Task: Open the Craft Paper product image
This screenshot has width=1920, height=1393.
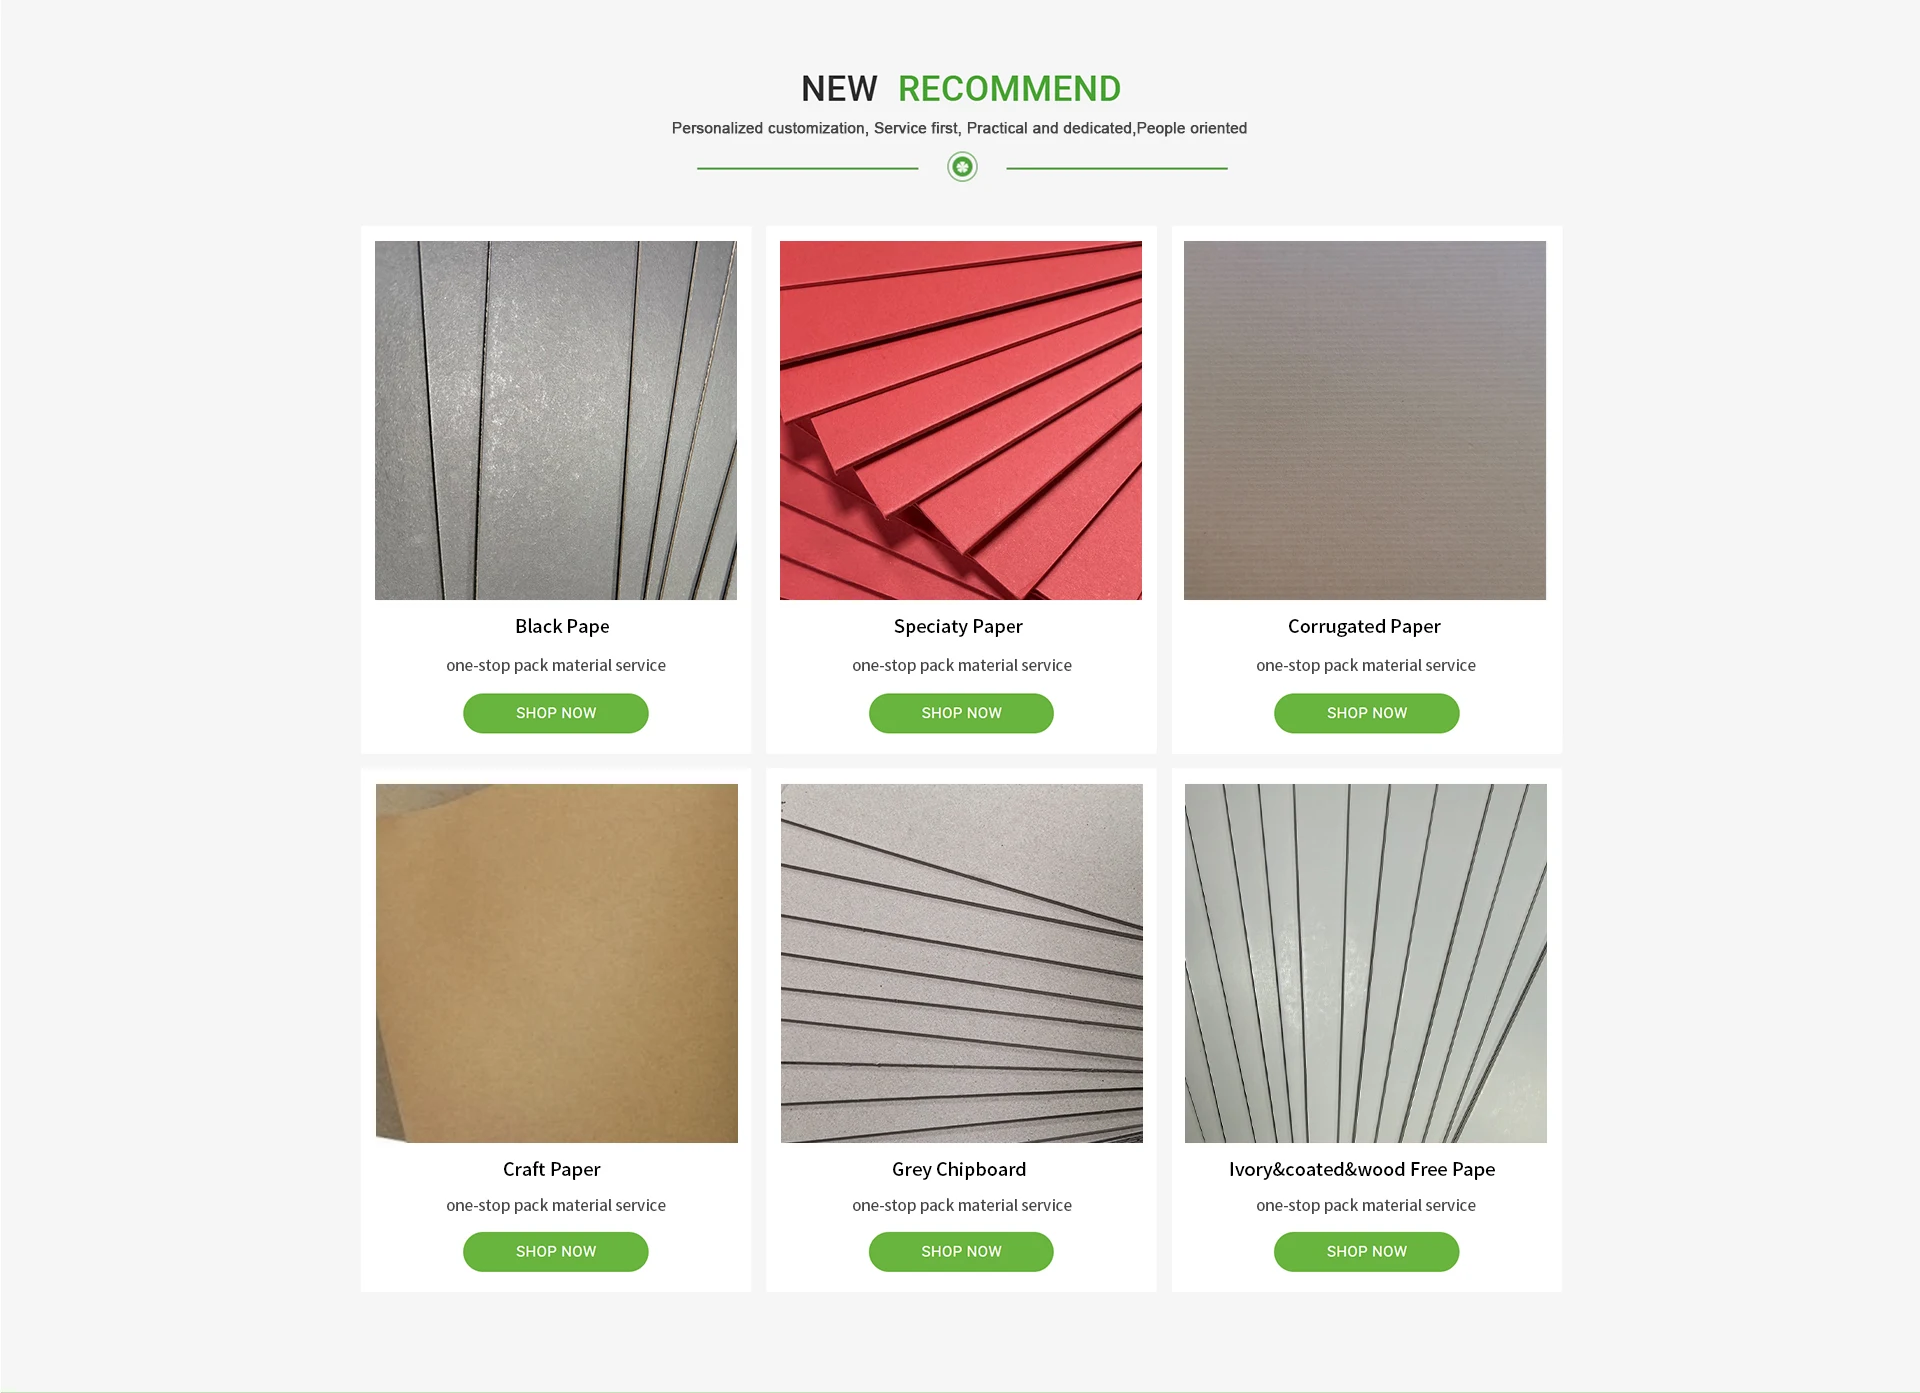Action: (557, 963)
